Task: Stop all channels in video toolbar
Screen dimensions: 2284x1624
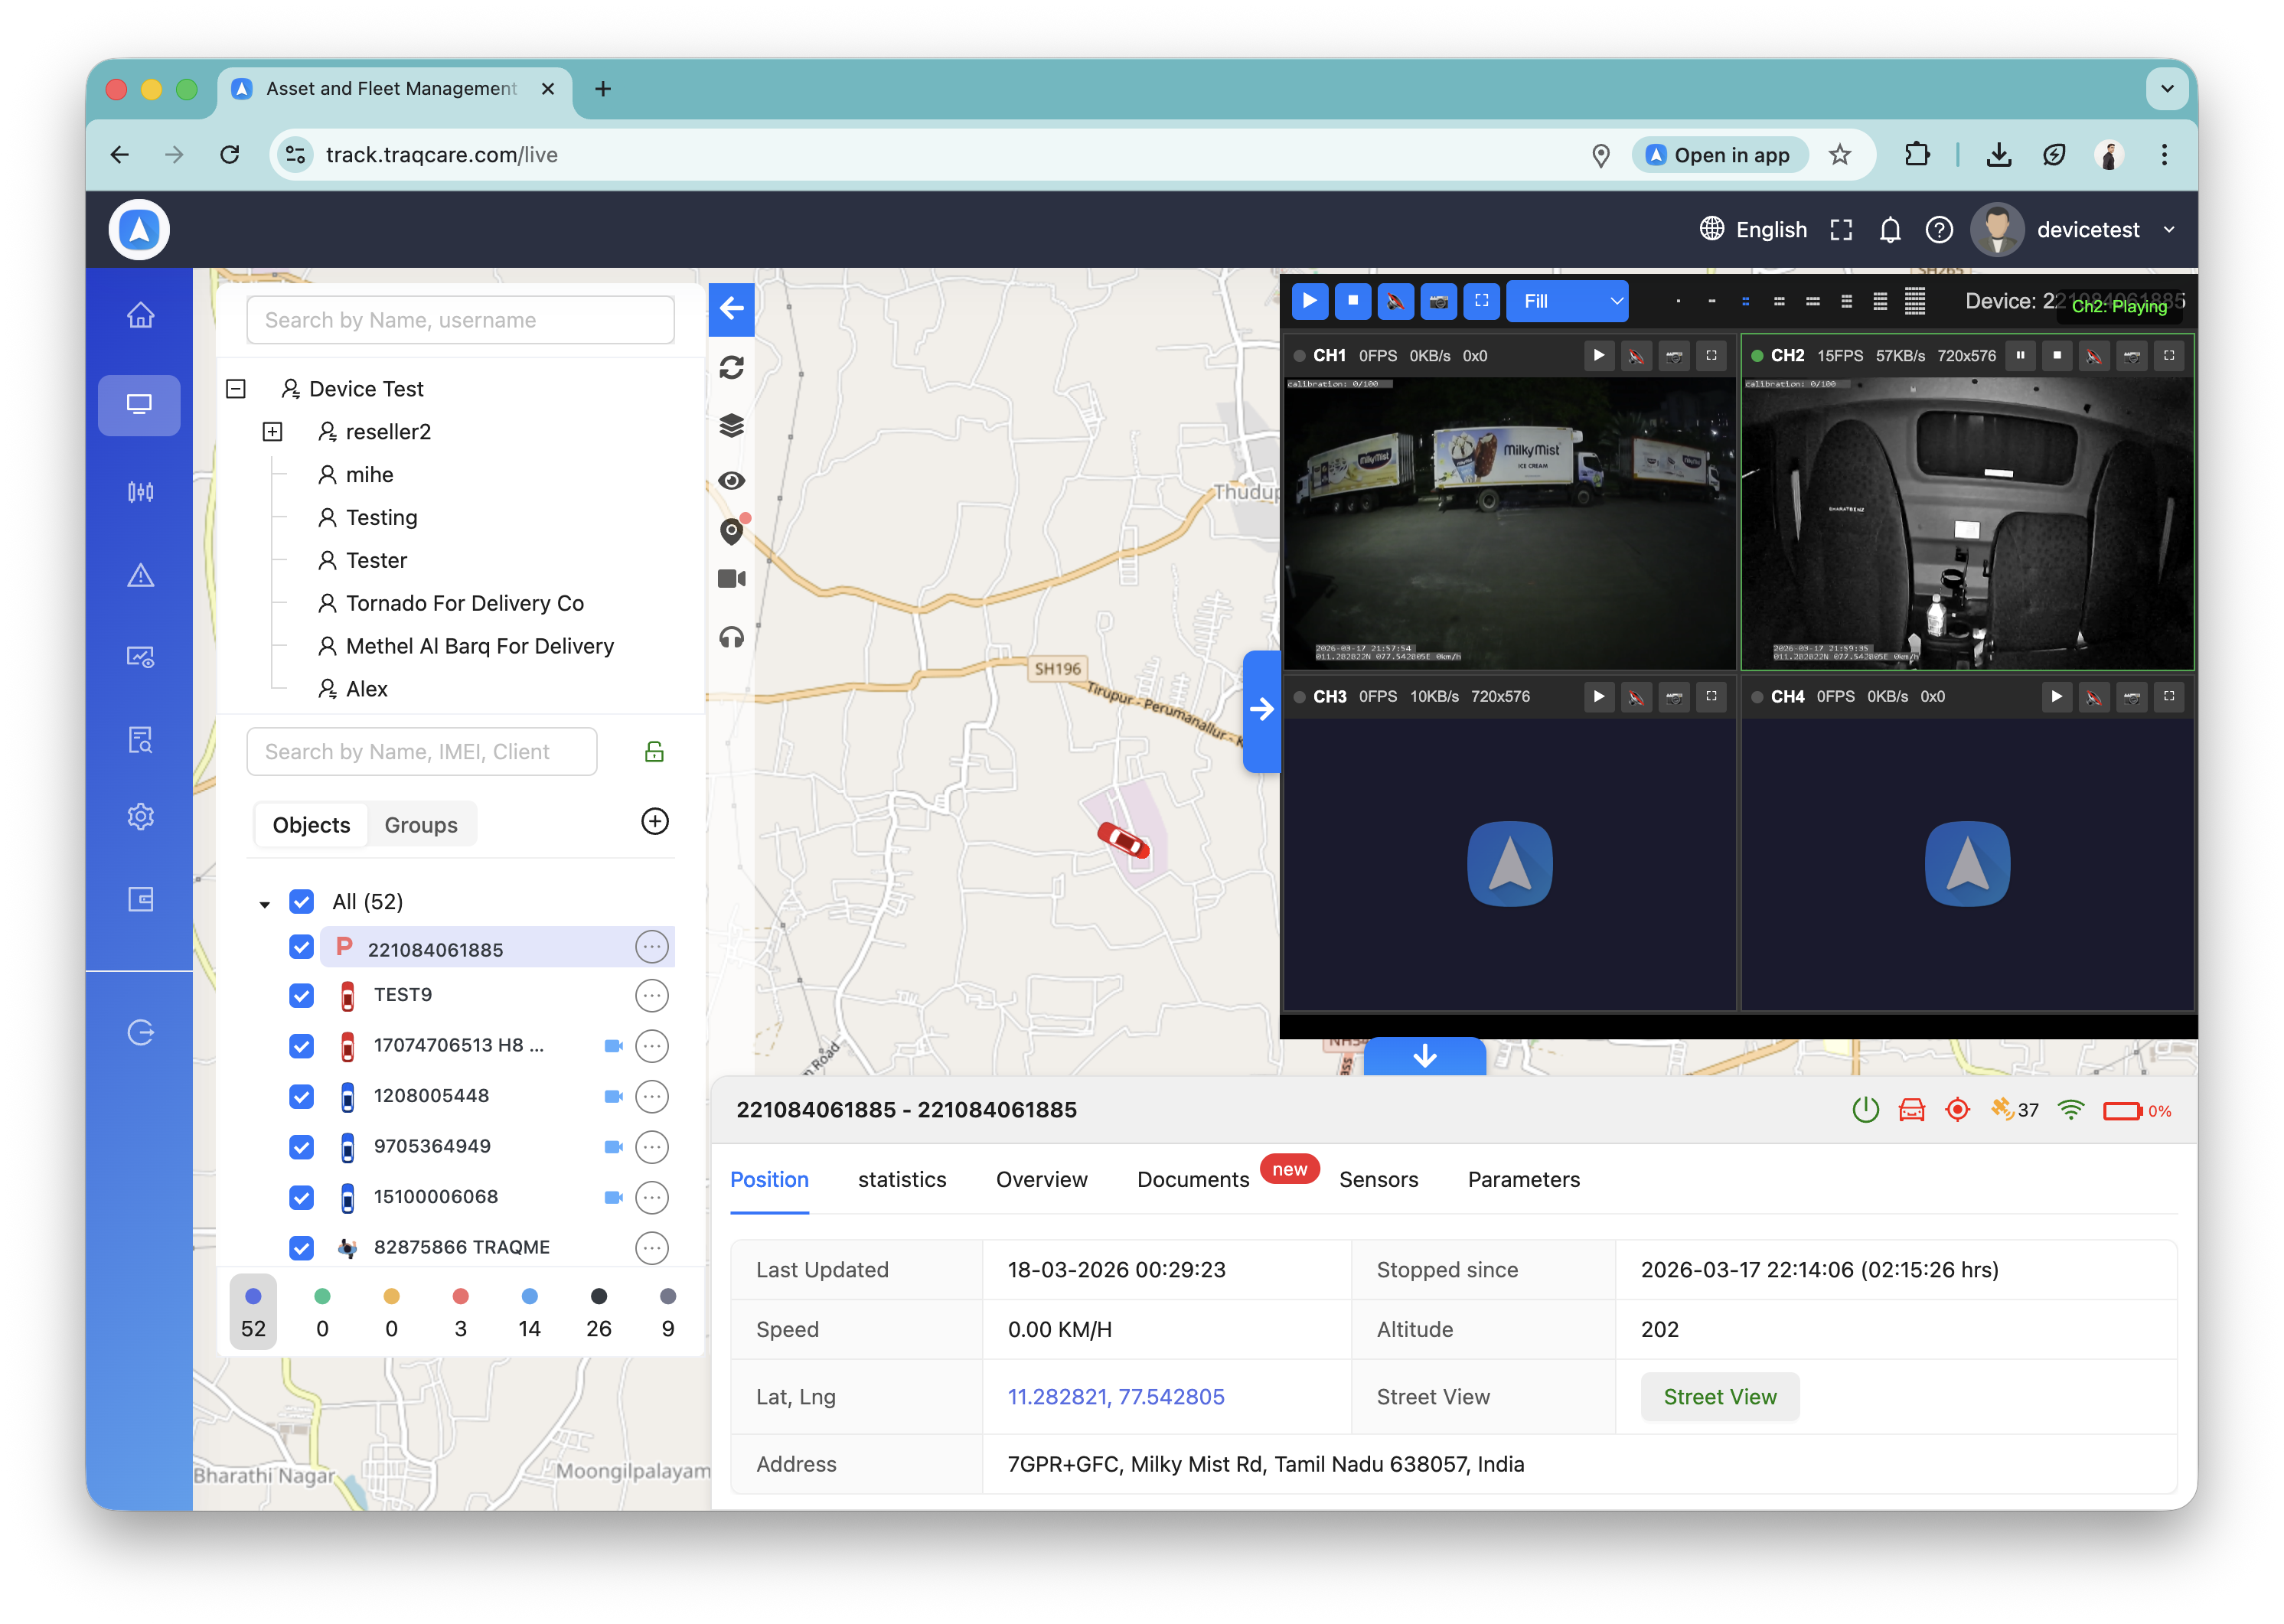Action: pyautogui.click(x=1353, y=301)
